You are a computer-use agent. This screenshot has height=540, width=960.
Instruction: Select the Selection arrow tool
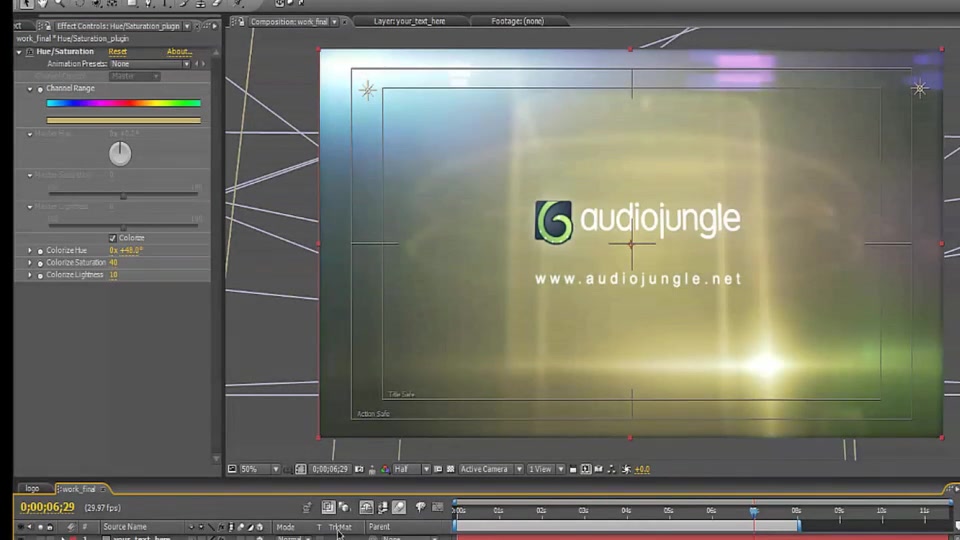[x=26, y=3]
